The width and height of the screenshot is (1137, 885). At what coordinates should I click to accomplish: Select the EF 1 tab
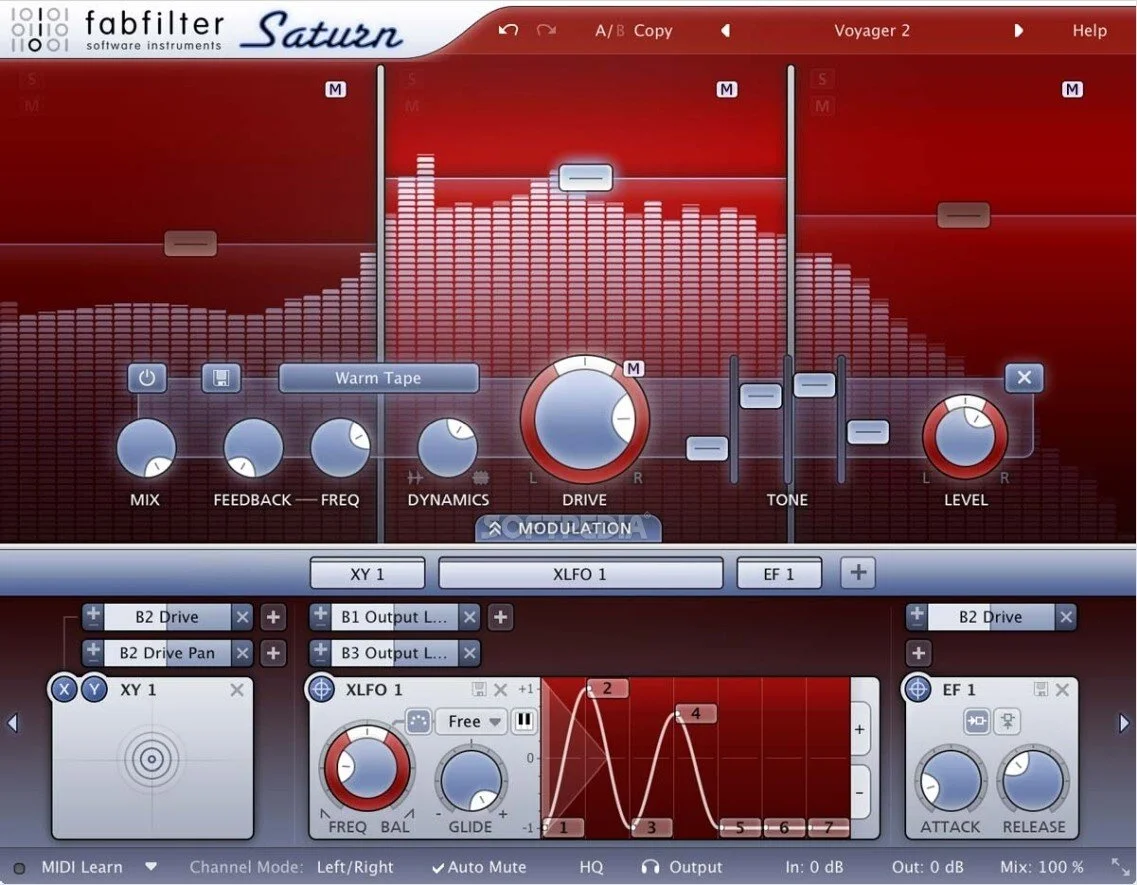779,573
